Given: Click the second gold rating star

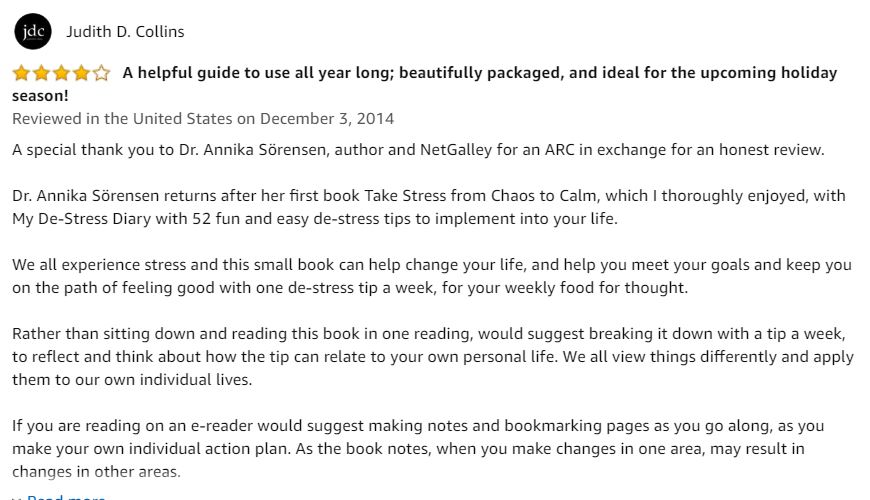Looking at the screenshot, I should pyautogui.click(x=41, y=73).
